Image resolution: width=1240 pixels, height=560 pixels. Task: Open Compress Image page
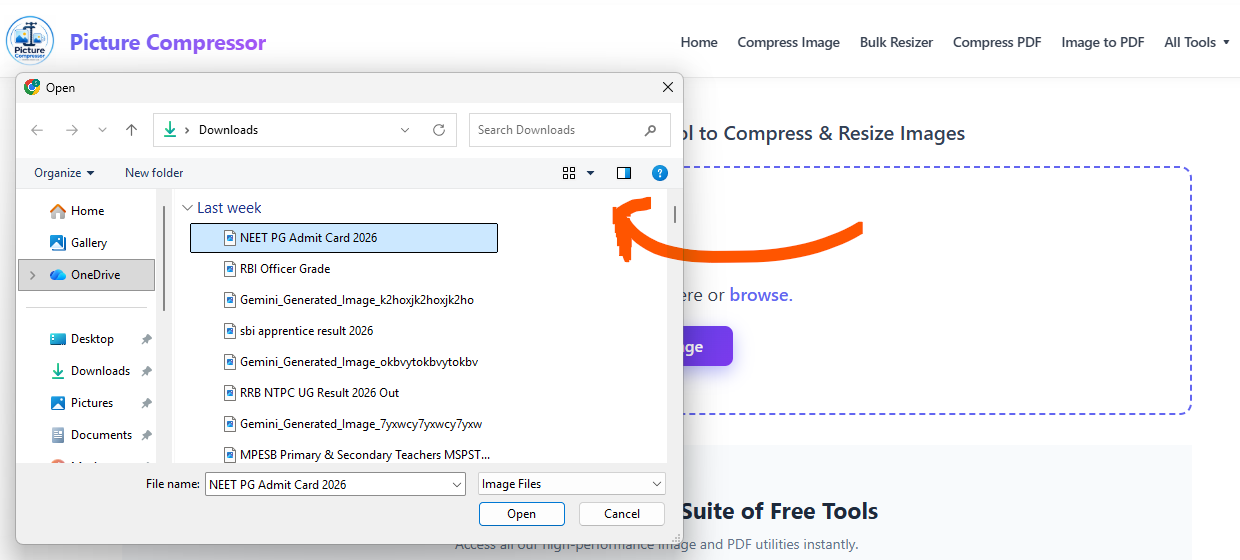coord(789,42)
